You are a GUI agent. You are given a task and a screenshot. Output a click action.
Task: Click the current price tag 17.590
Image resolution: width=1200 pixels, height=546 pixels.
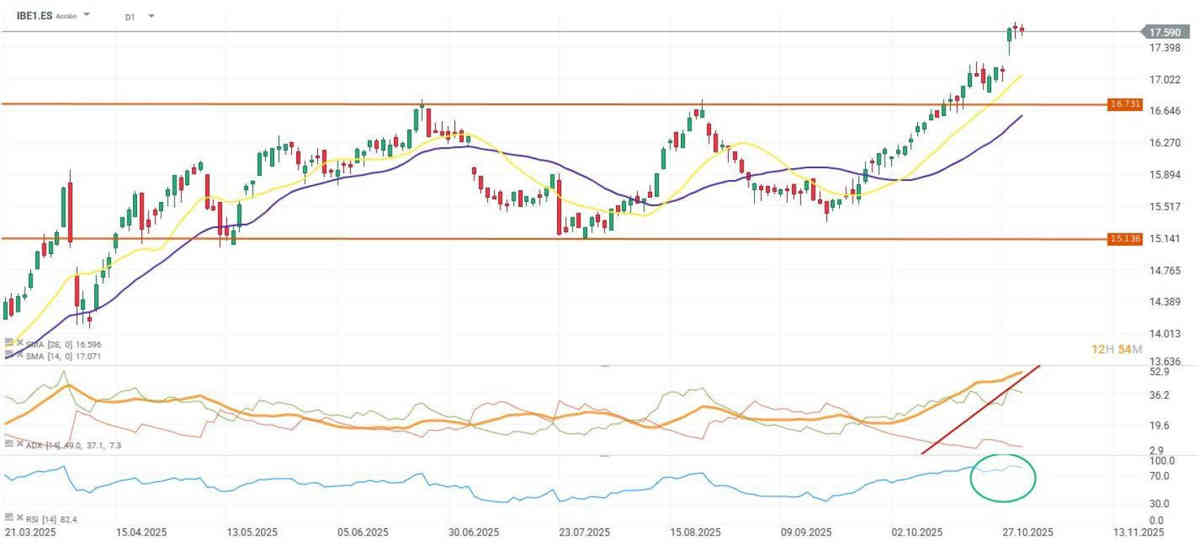coord(1160,32)
